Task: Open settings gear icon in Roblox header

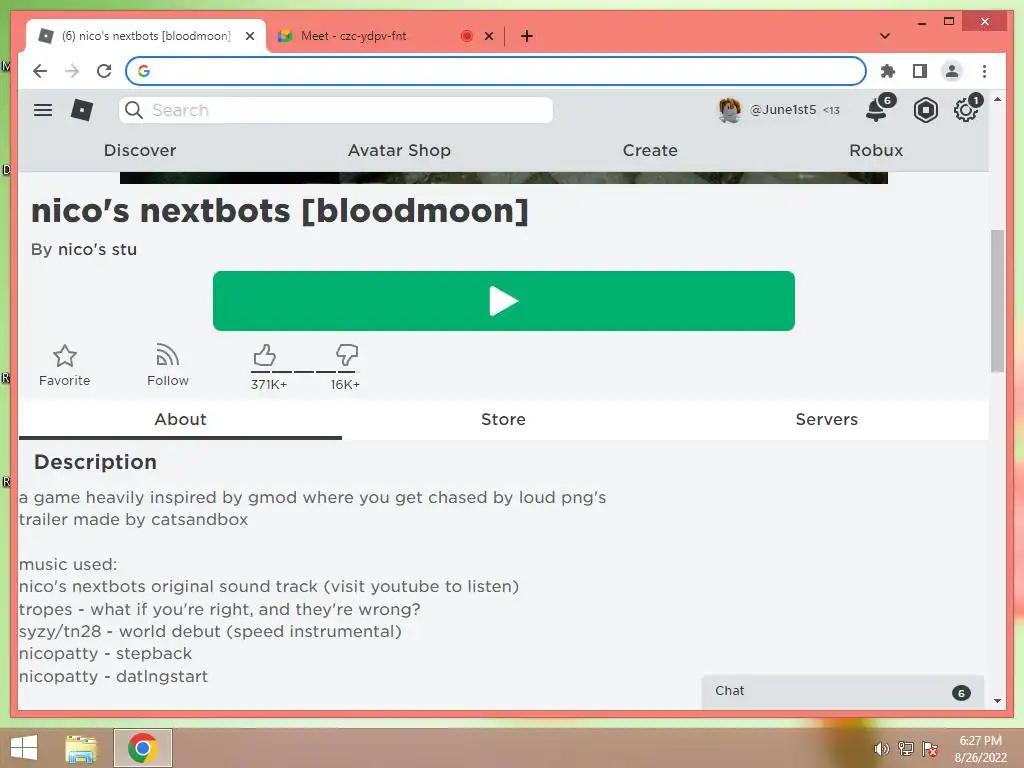Action: 965,110
